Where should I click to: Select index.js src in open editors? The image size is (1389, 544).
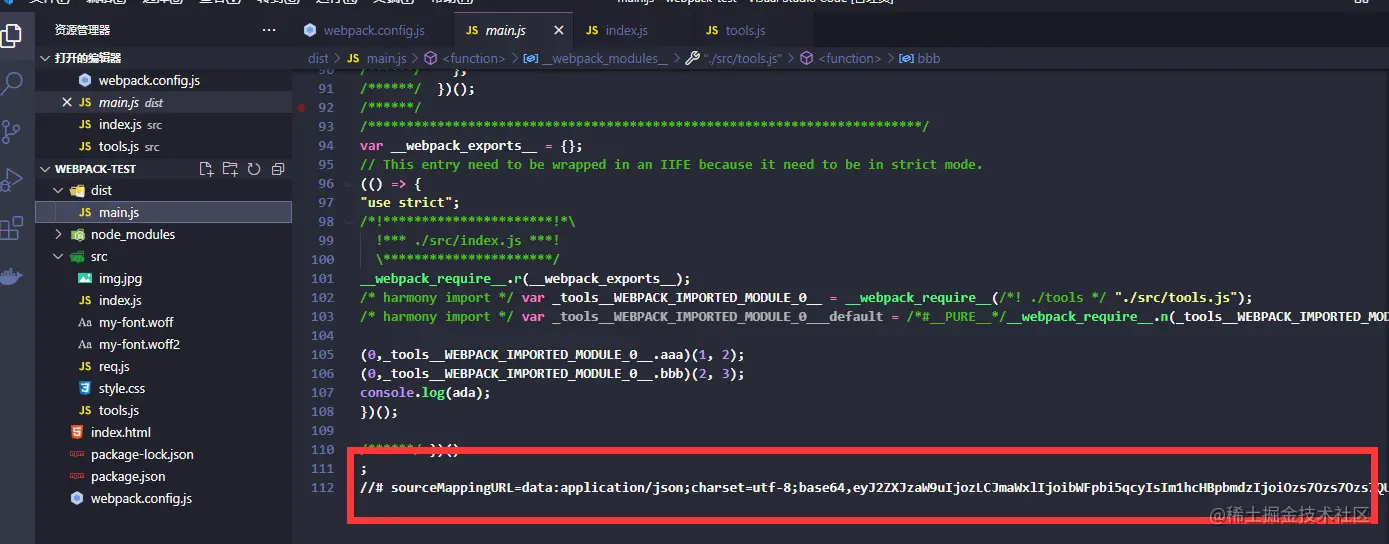(163, 125)
